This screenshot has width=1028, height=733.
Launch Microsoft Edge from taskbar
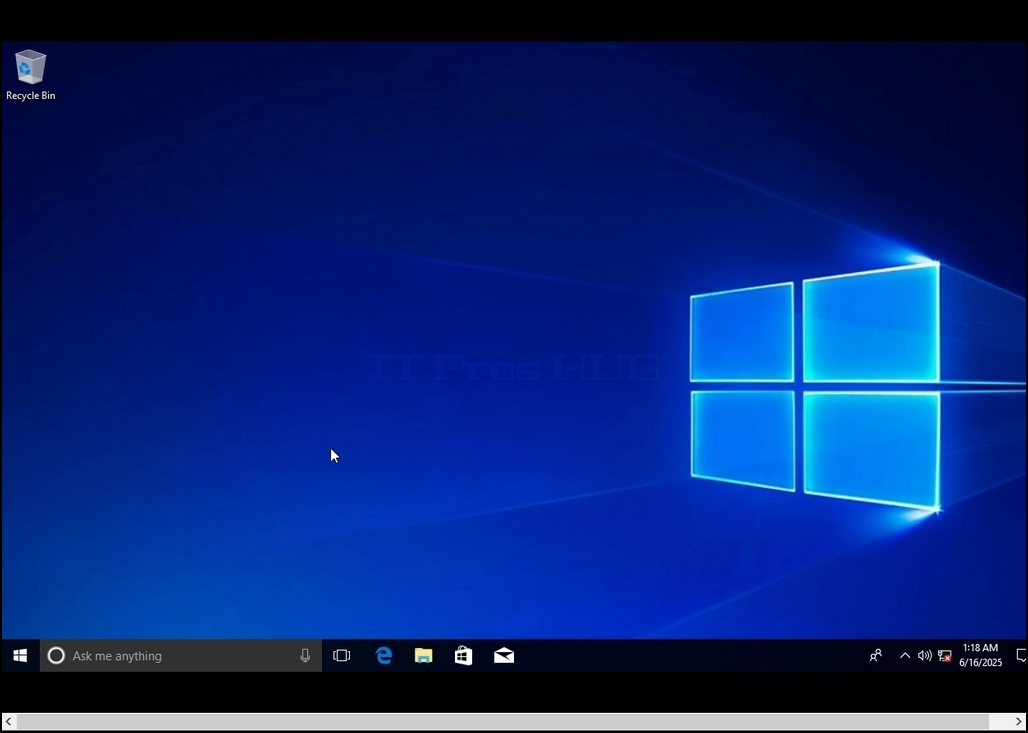[x=384, y=656]
